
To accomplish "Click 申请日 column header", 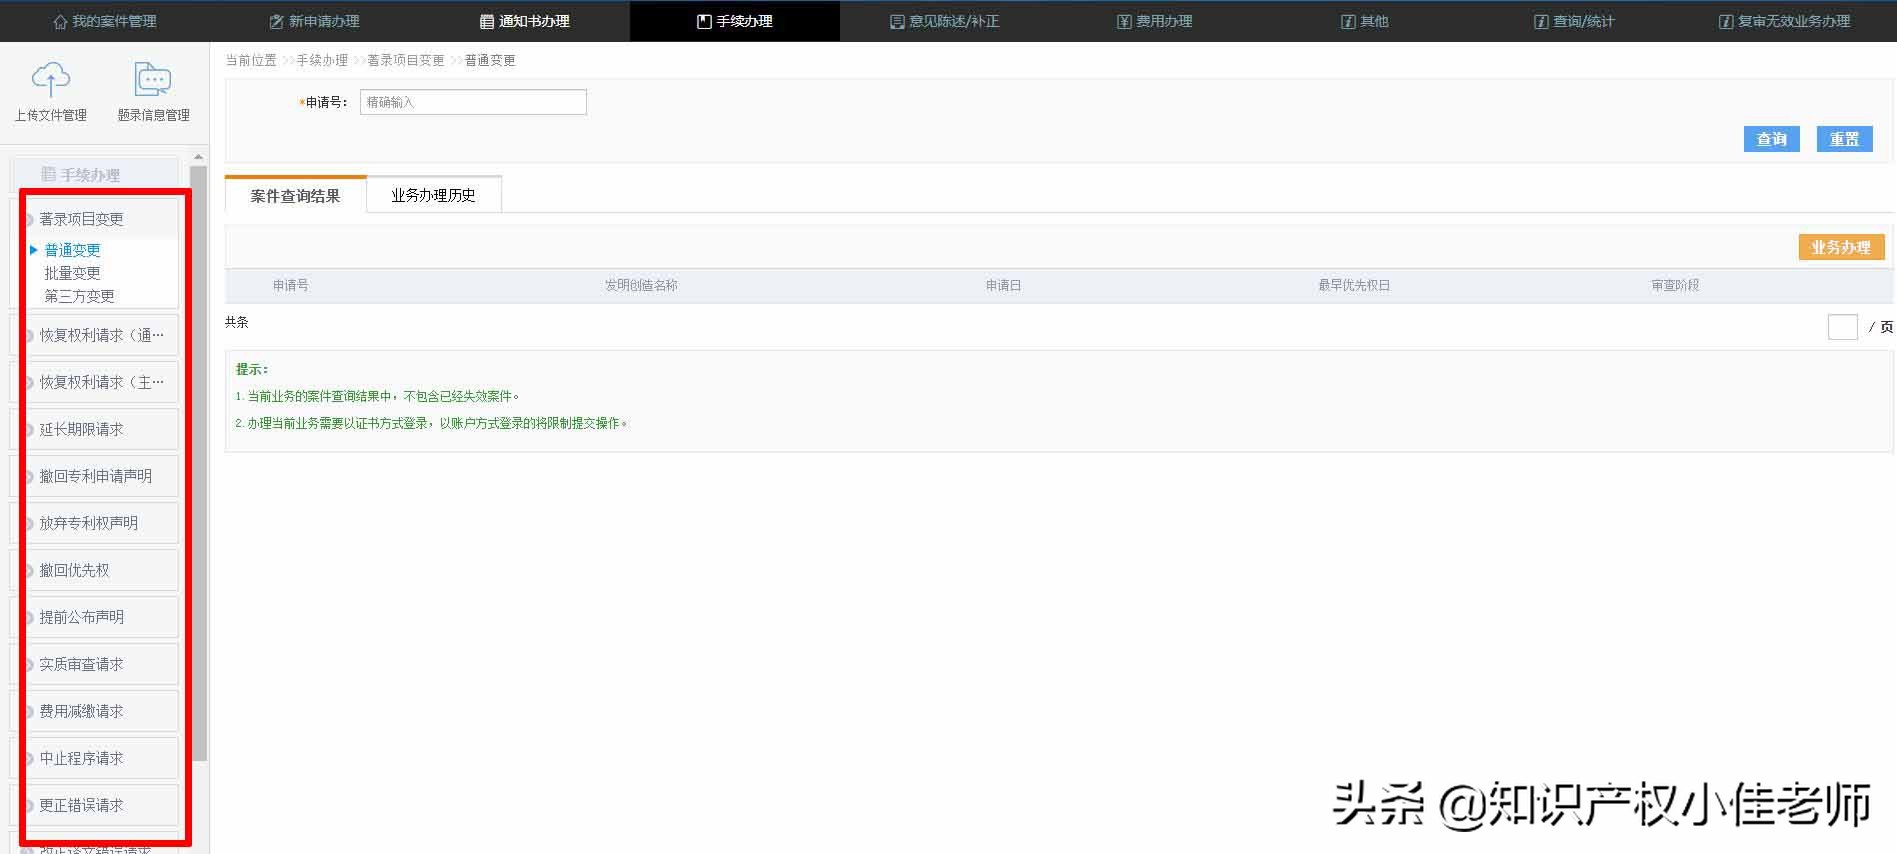I will (x=1004, y=285).
